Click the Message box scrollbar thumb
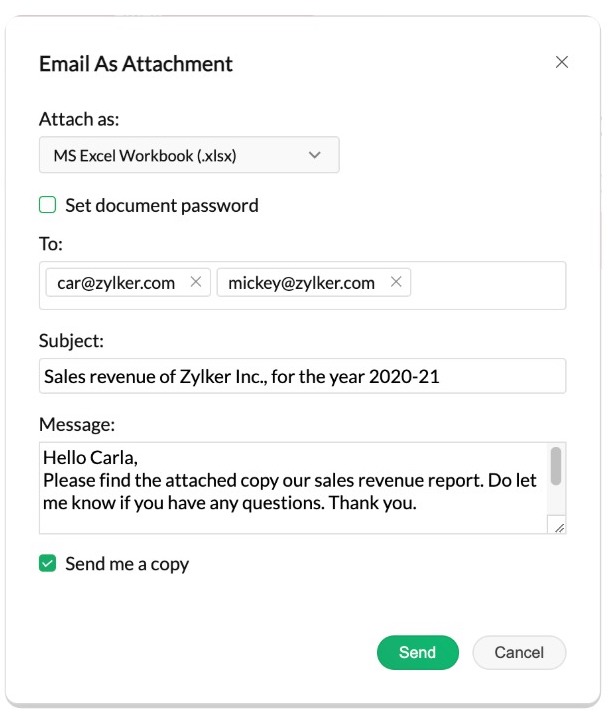 click(x=556, y=465)
